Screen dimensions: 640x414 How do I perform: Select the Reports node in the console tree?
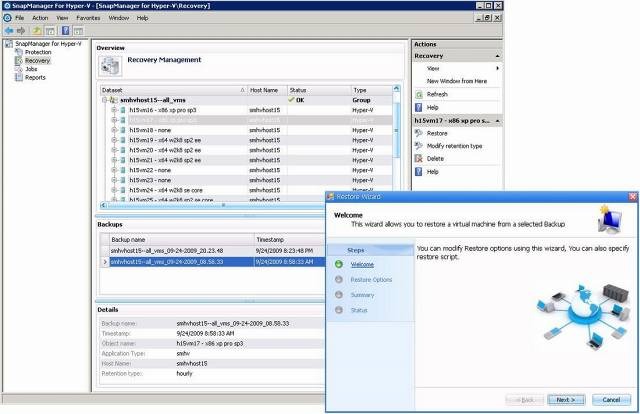click(35, 78)
